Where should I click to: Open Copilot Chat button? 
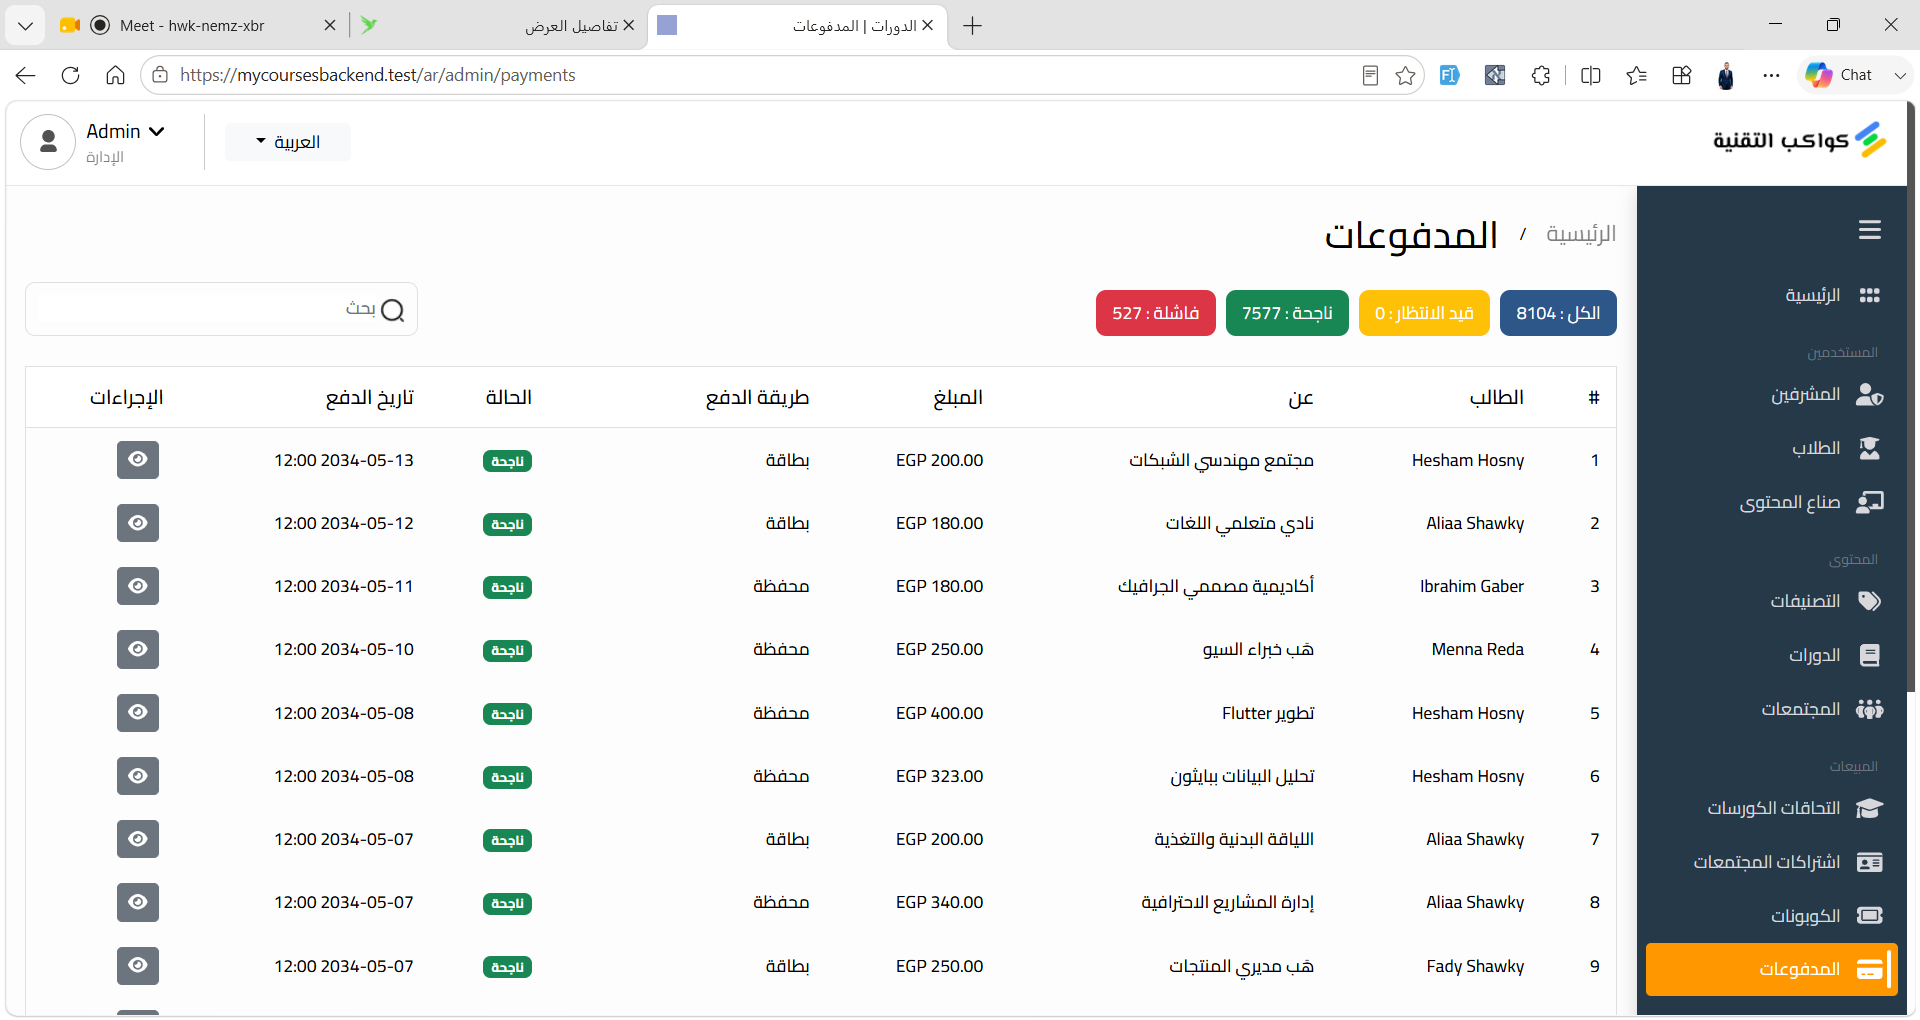1840,75
